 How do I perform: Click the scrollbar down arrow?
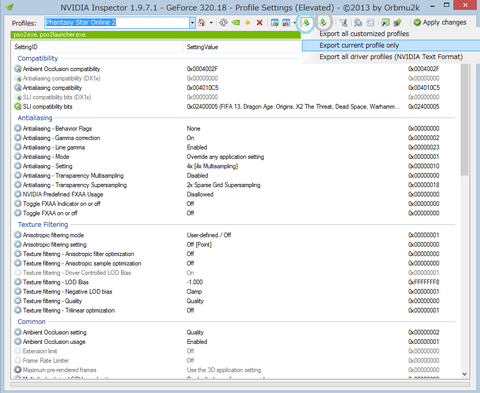coord(465,374)
